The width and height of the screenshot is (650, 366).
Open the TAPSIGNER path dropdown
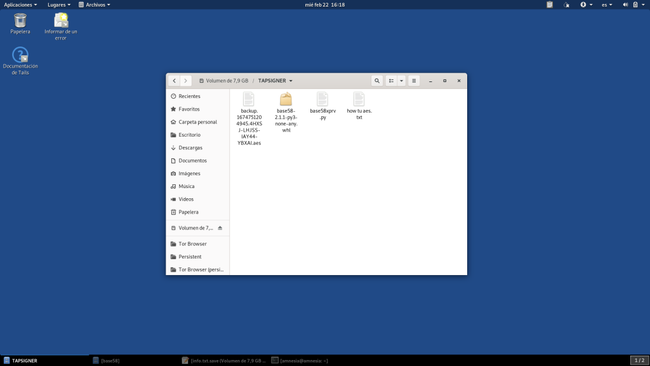[x=275, y=81]
